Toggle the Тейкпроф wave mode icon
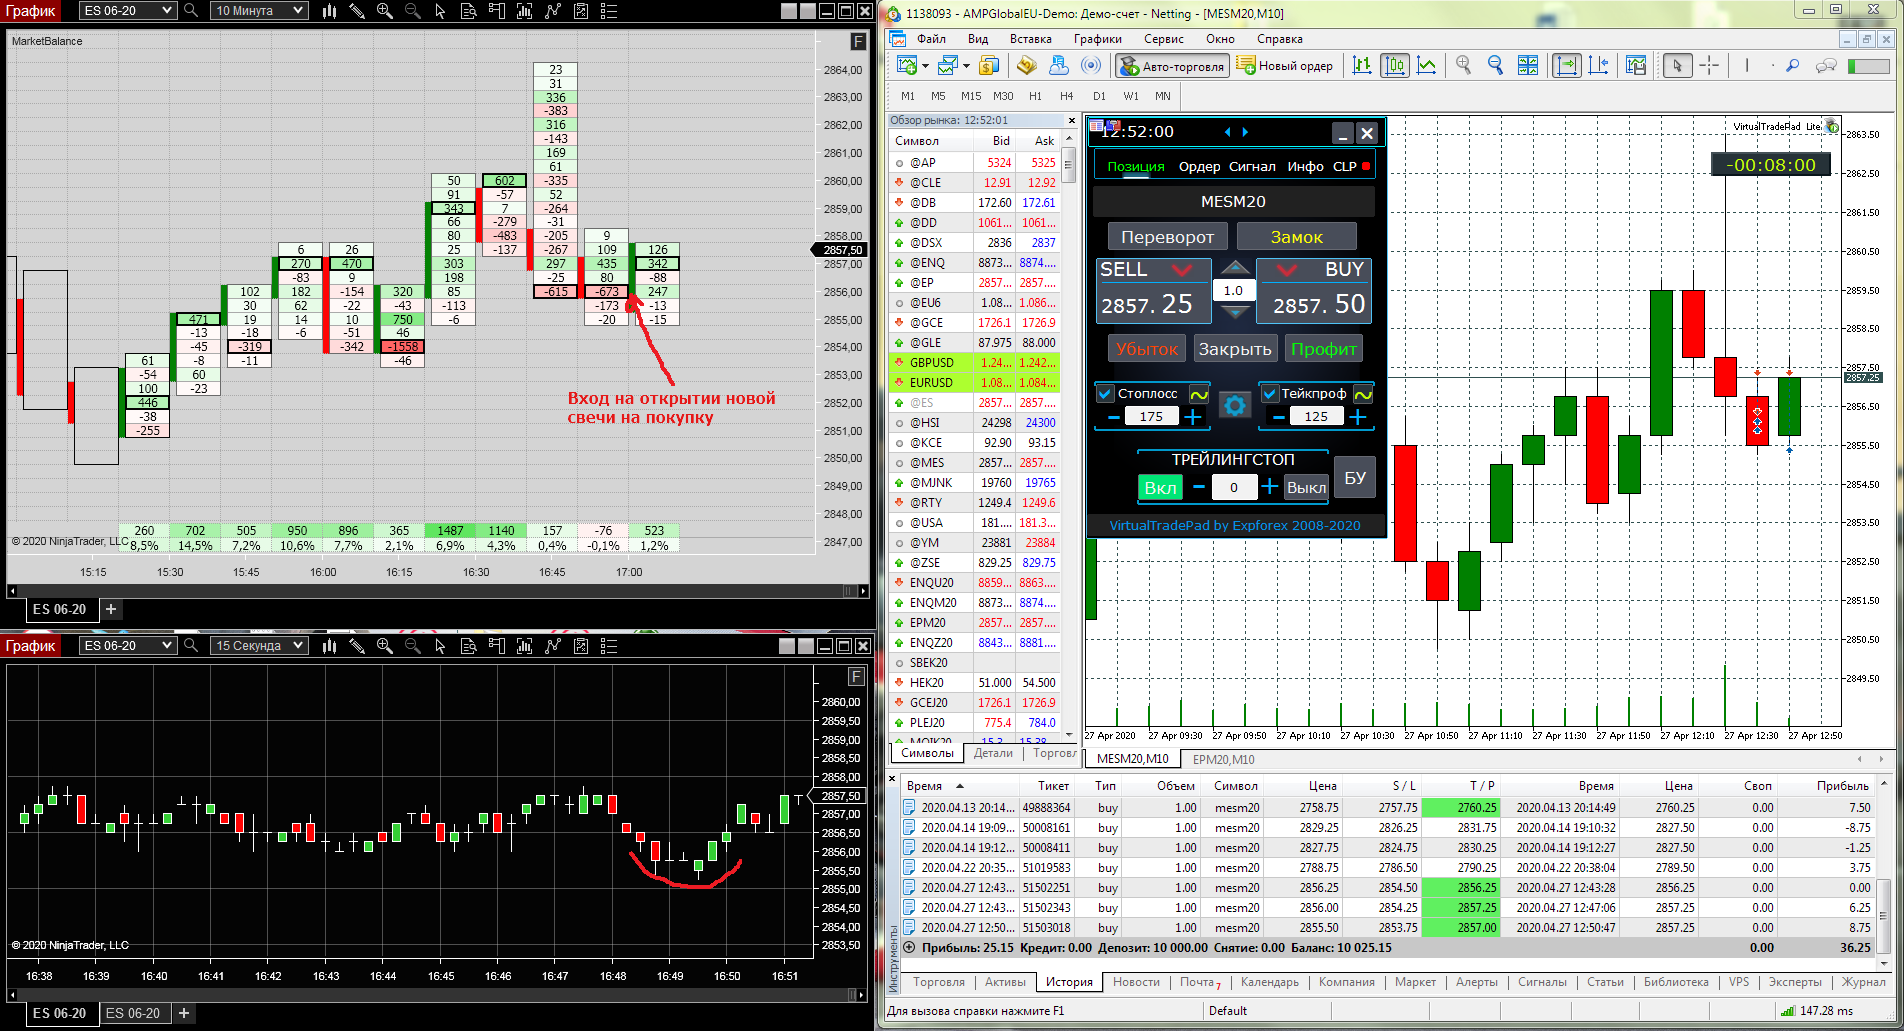 pos(1363,394)
